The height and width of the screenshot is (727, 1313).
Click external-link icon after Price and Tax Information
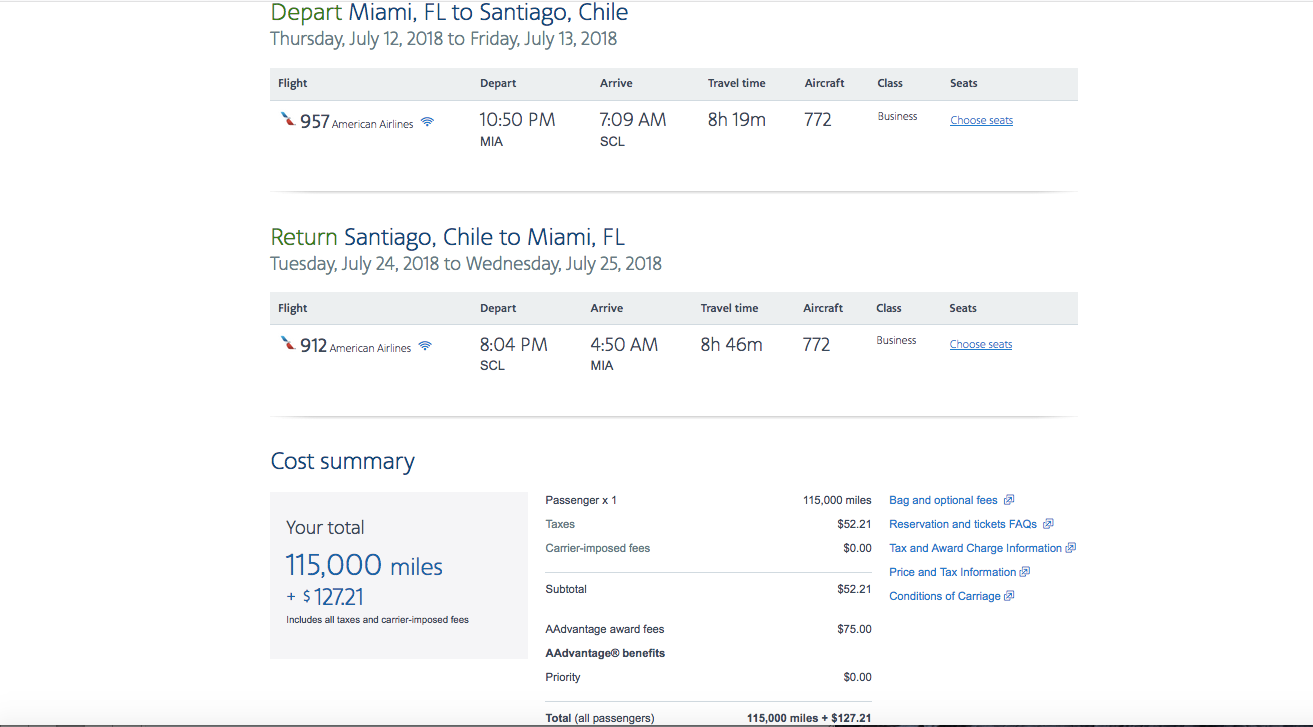tap(1024, 572)
